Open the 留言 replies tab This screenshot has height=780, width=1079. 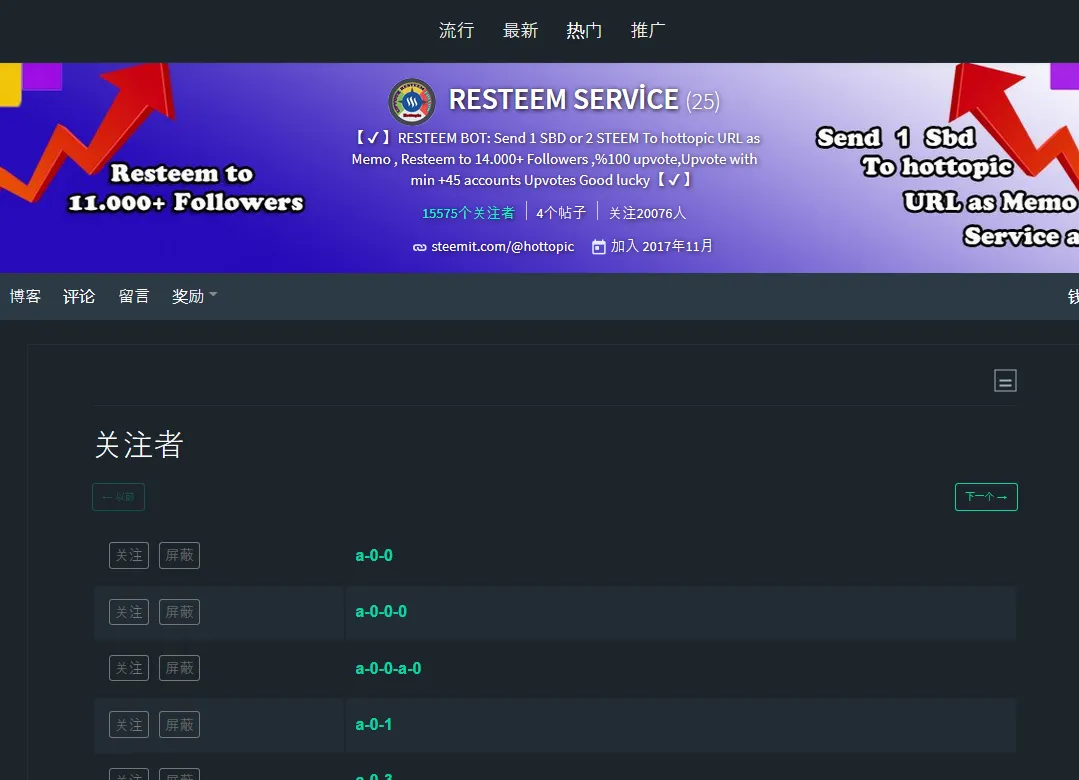click(x=133, y=296)
